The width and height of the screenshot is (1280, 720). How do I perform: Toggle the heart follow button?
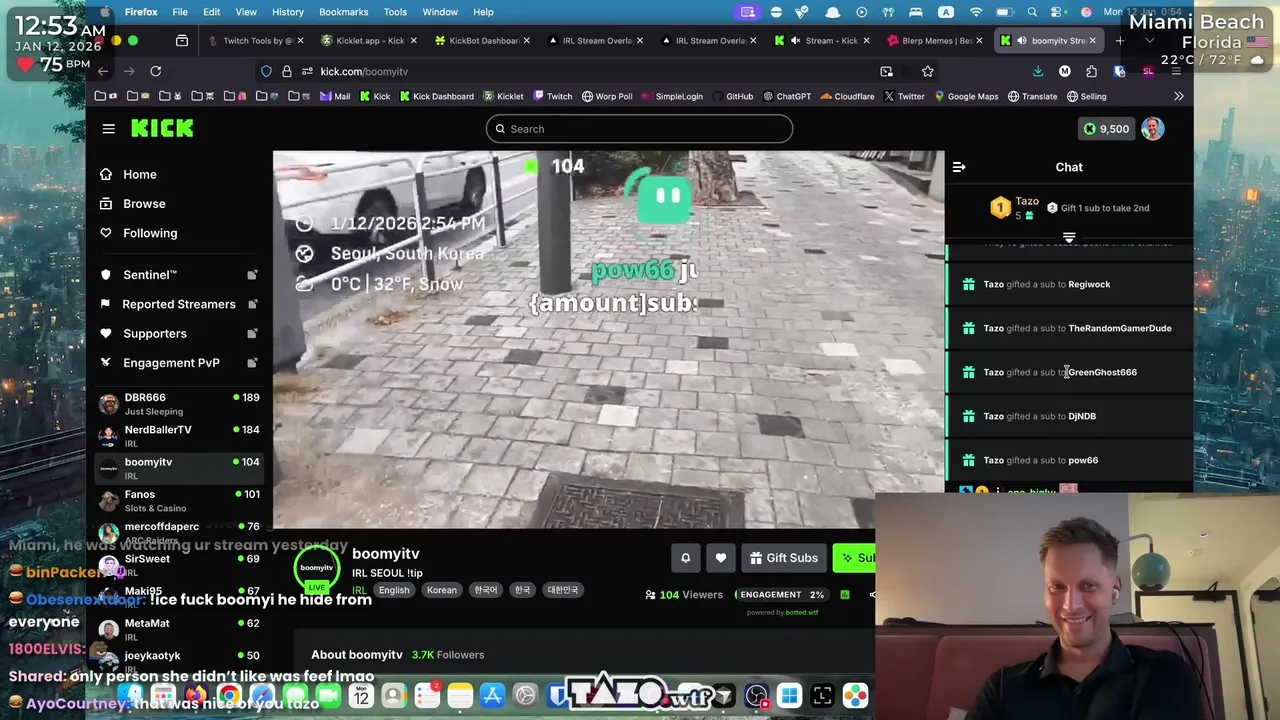721,558
